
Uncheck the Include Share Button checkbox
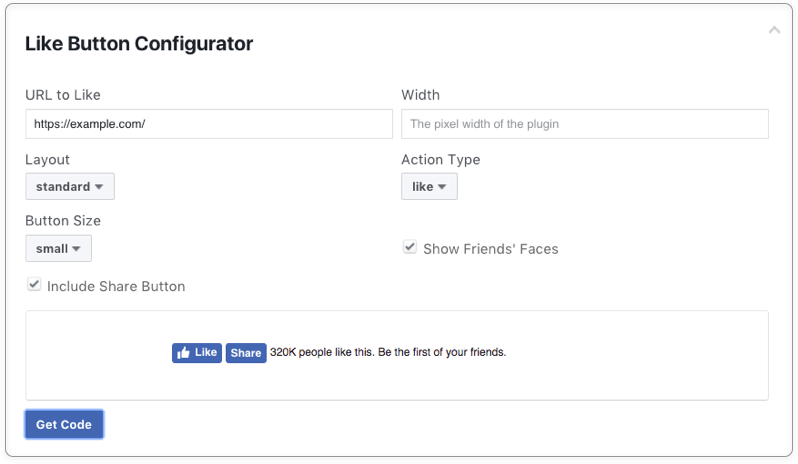(34, 284)
